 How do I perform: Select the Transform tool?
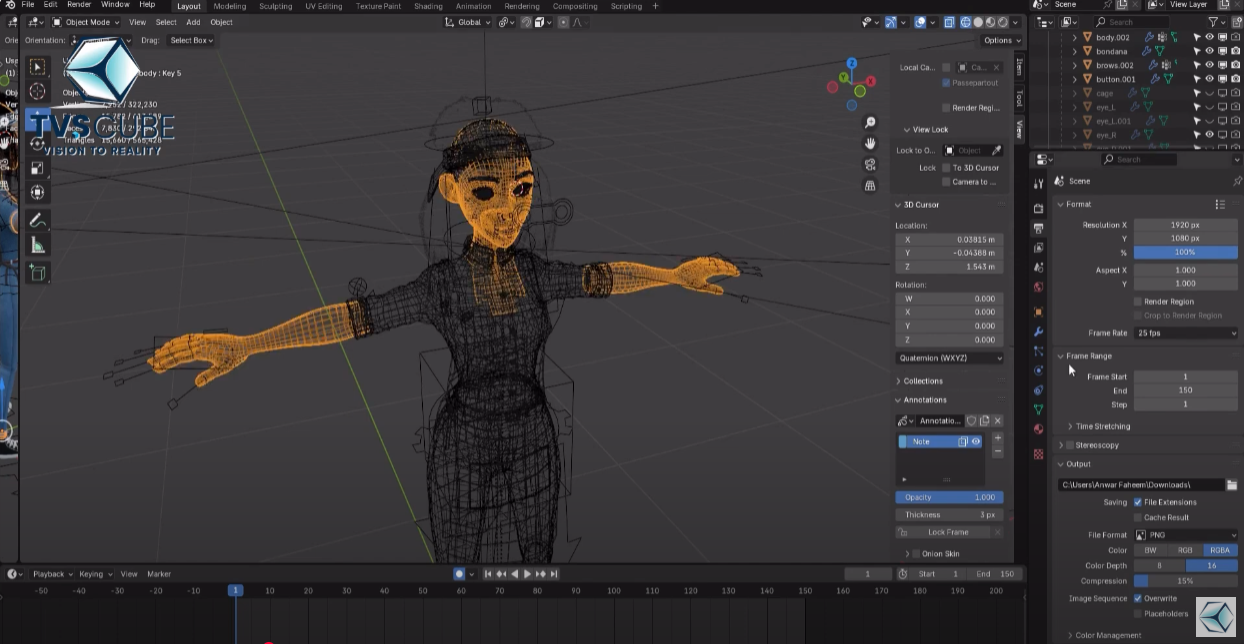click(x=37, y=192)
